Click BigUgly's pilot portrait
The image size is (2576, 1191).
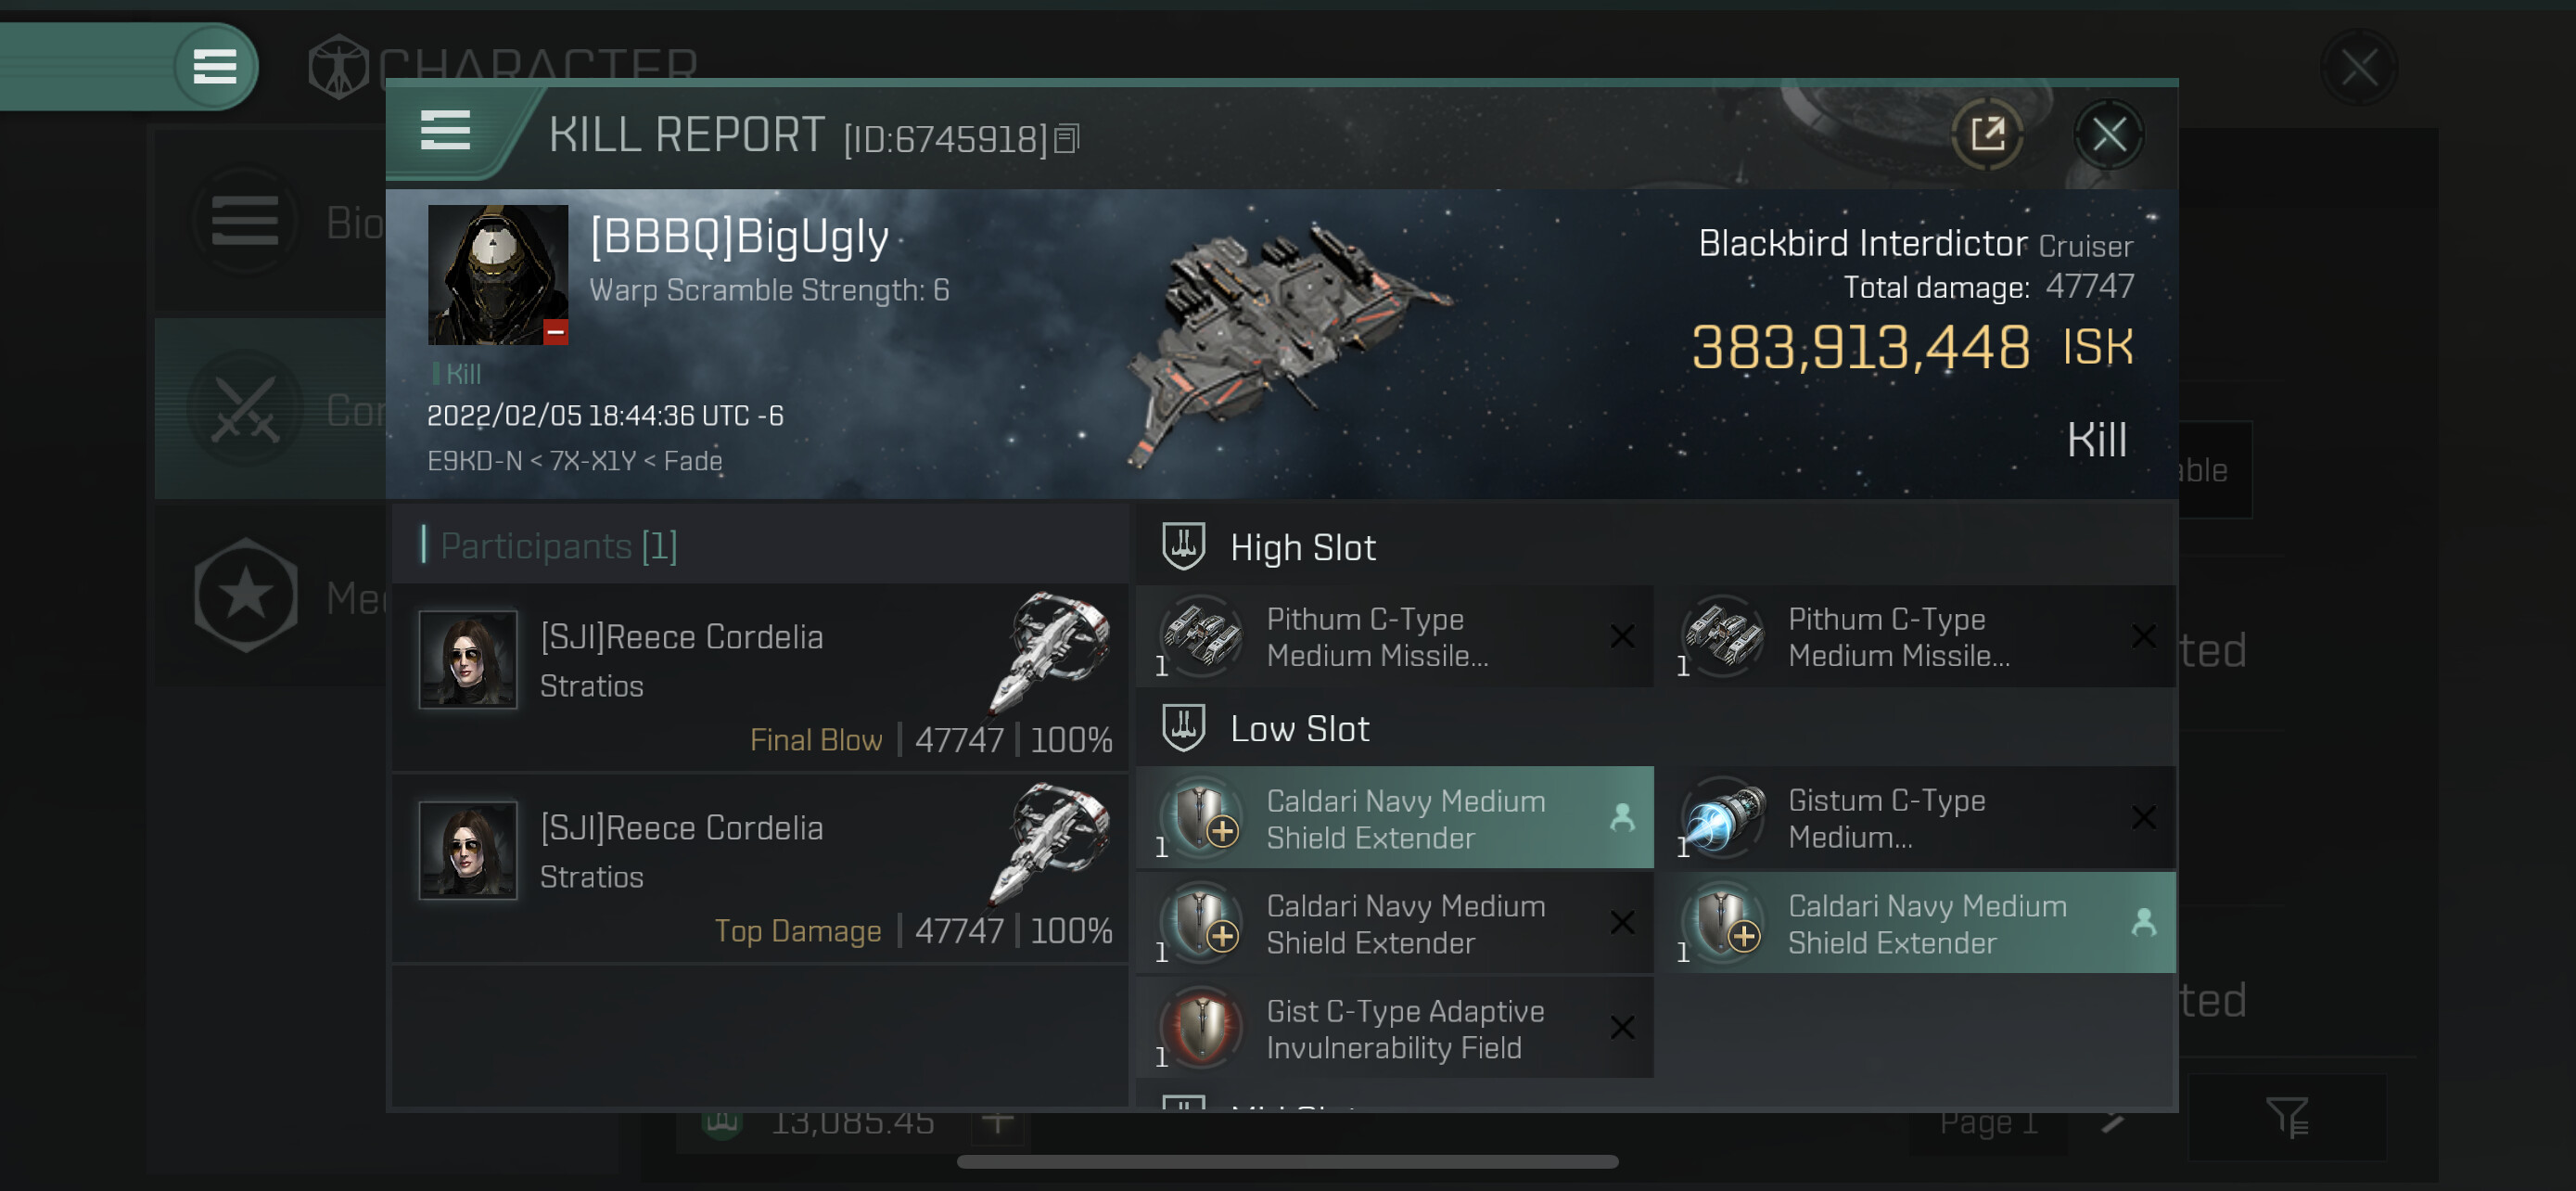(x=497, y=274)
